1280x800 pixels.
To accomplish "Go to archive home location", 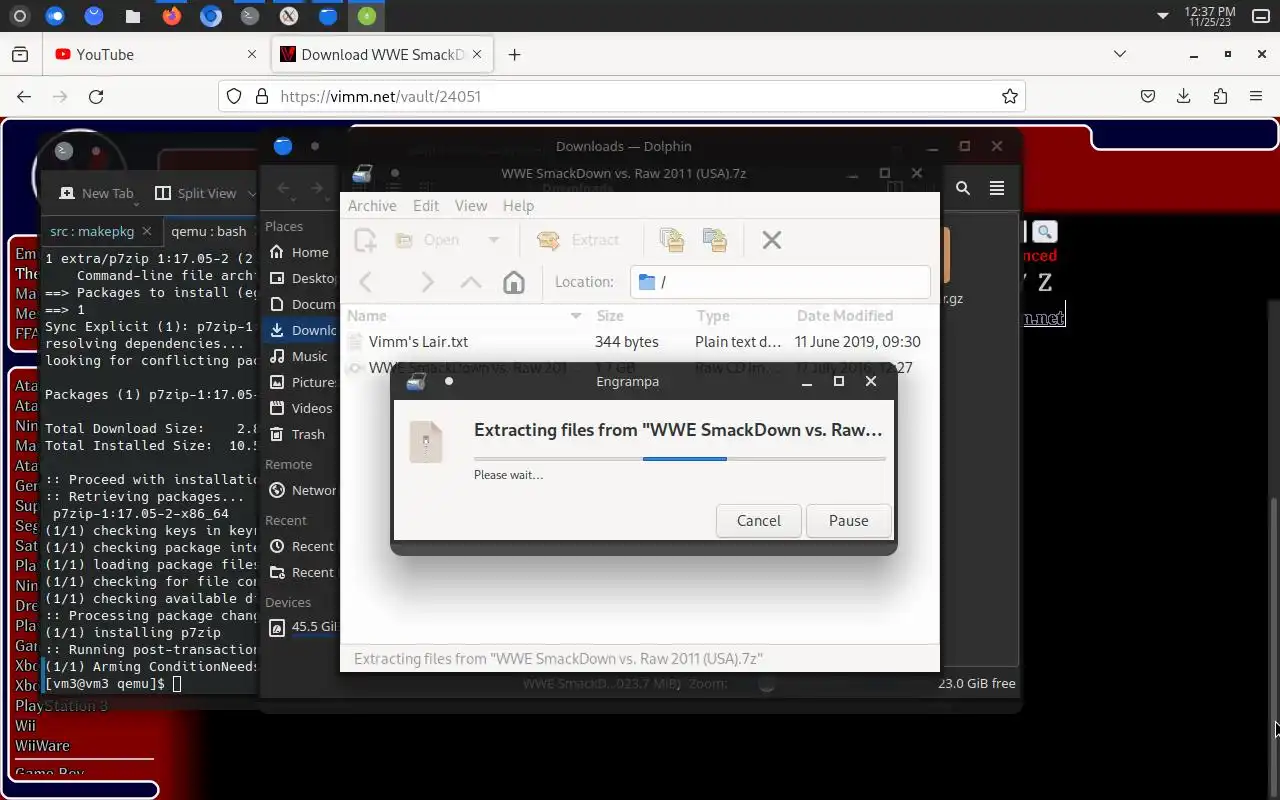I will tap(514, 282).
